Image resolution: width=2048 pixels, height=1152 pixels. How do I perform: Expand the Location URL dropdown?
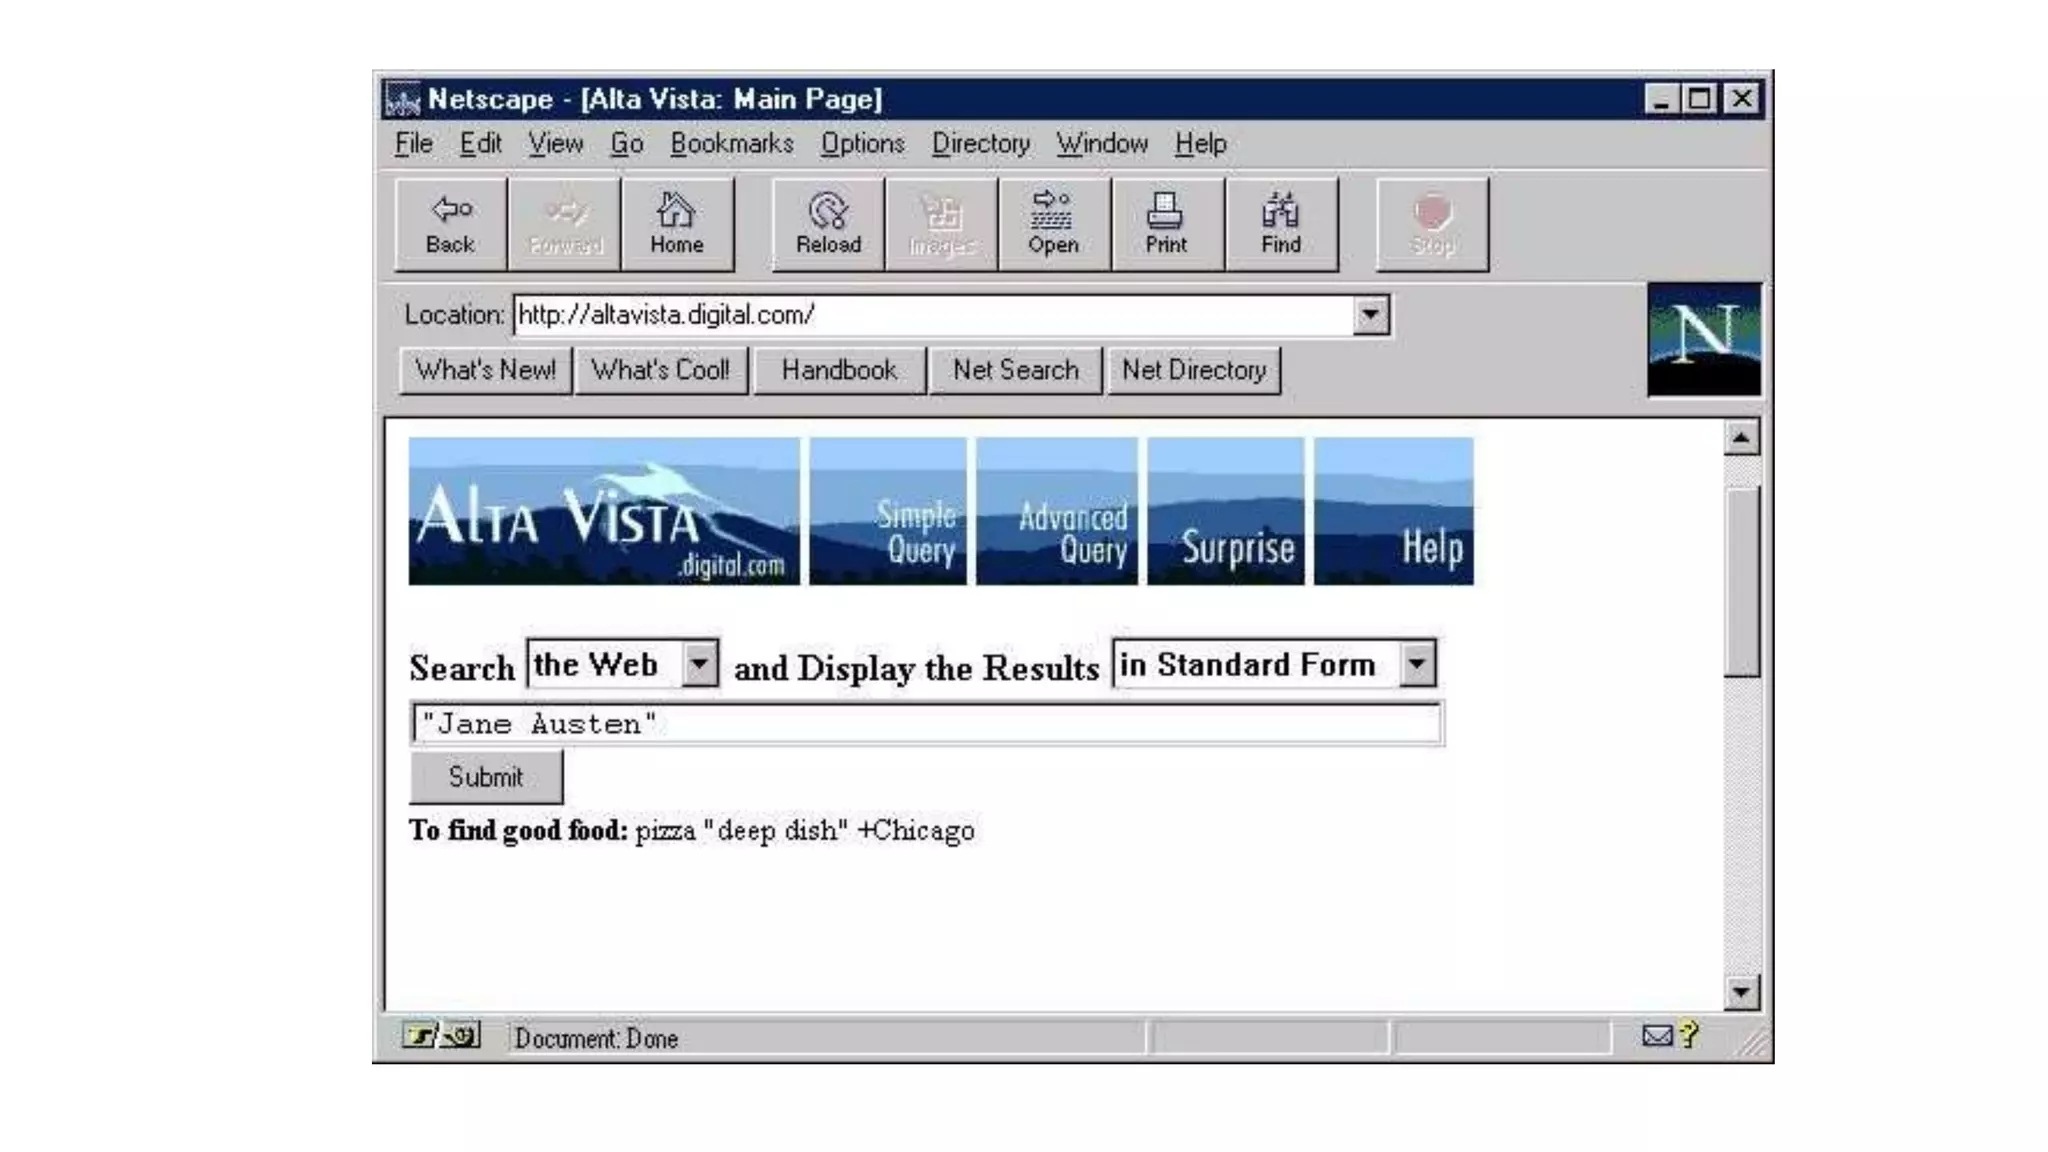coord(1370,315)
